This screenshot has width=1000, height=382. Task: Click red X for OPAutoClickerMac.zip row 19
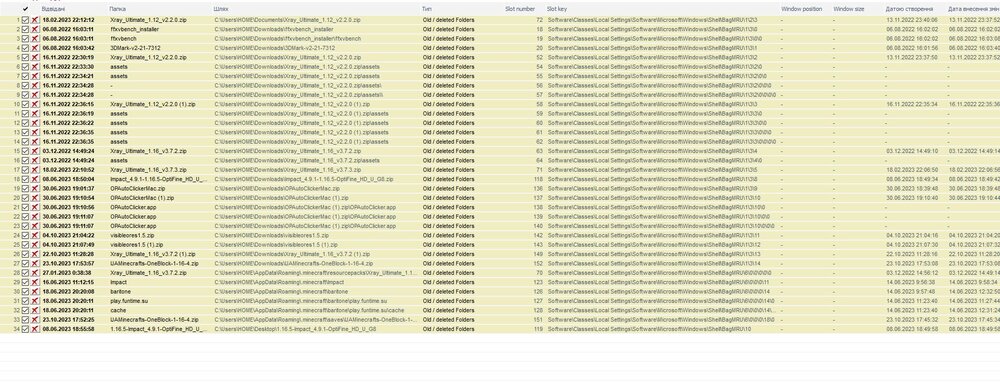point(36,189)
